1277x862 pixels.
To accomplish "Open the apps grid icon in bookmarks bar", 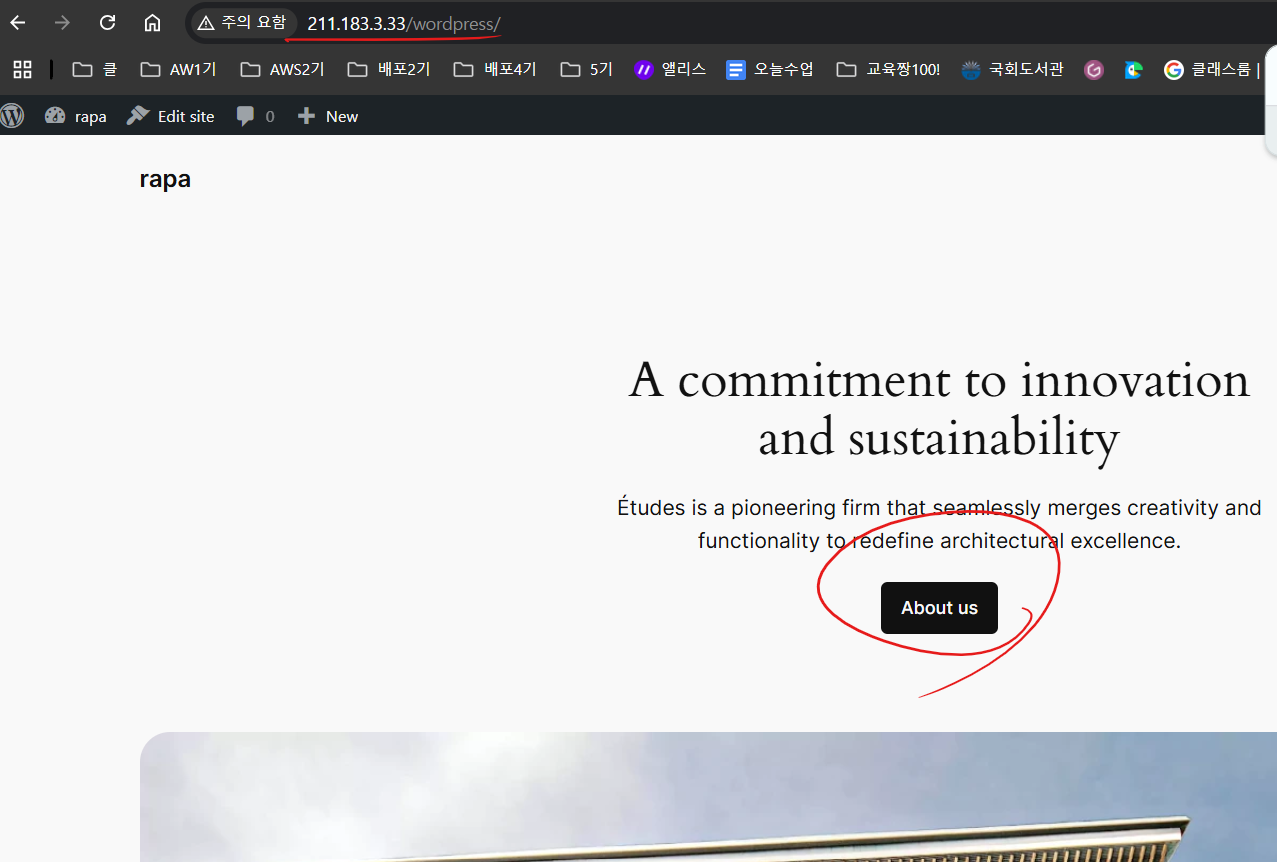I will click(x=22, y=69).
